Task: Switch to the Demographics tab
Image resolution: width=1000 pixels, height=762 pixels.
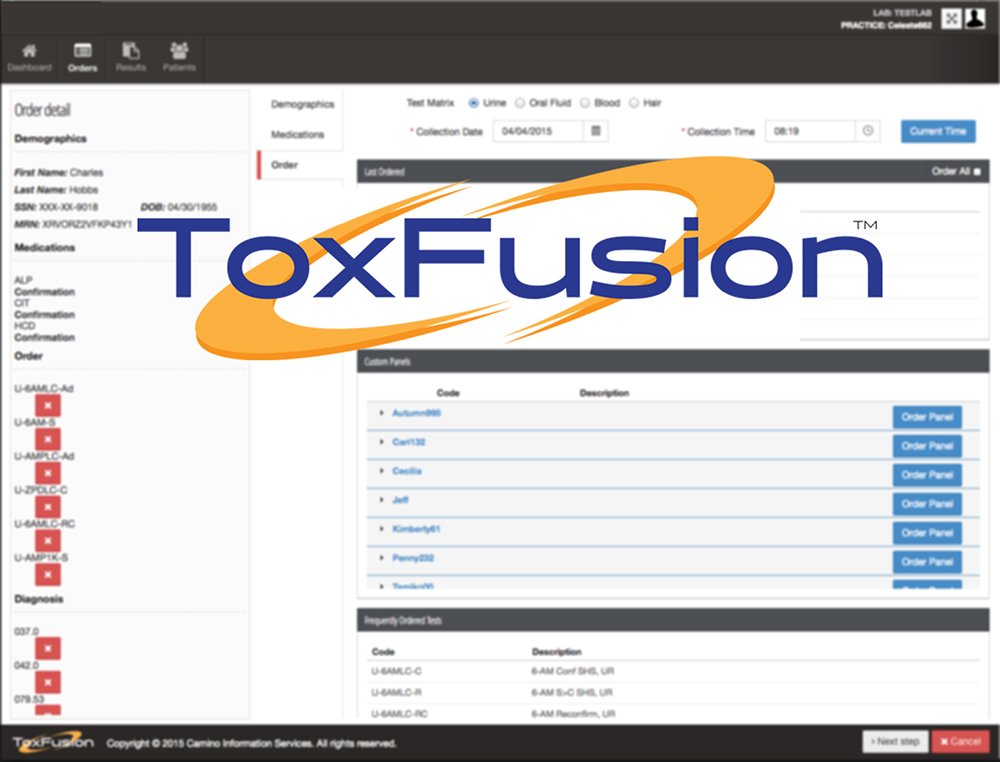Action: tap(302, 104)
